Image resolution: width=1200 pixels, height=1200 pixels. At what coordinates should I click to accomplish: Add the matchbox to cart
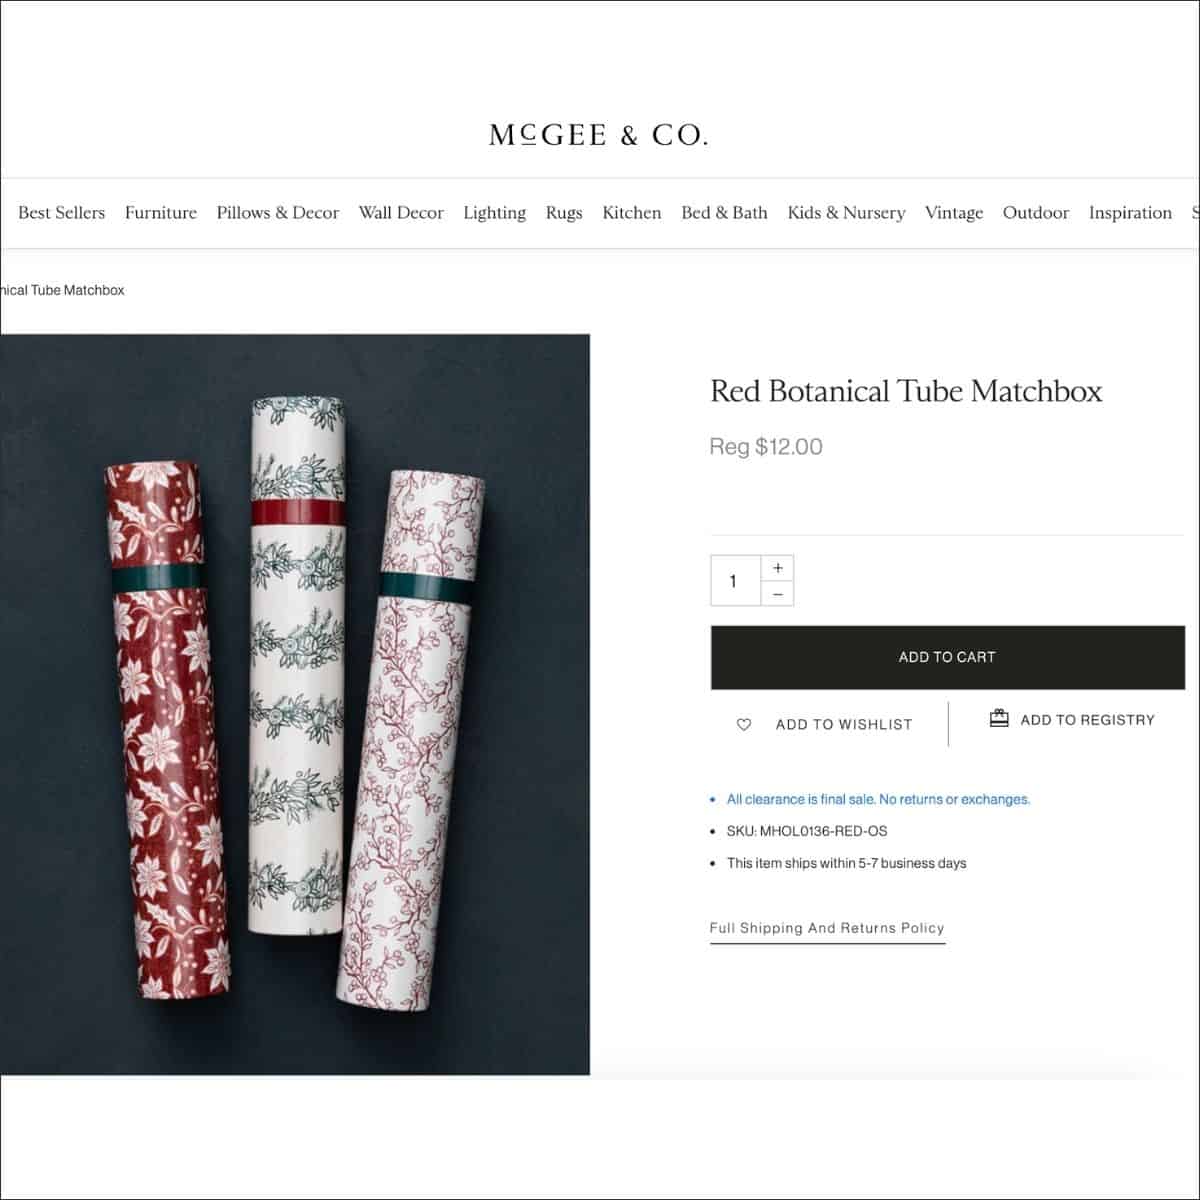tap(947, 657)
